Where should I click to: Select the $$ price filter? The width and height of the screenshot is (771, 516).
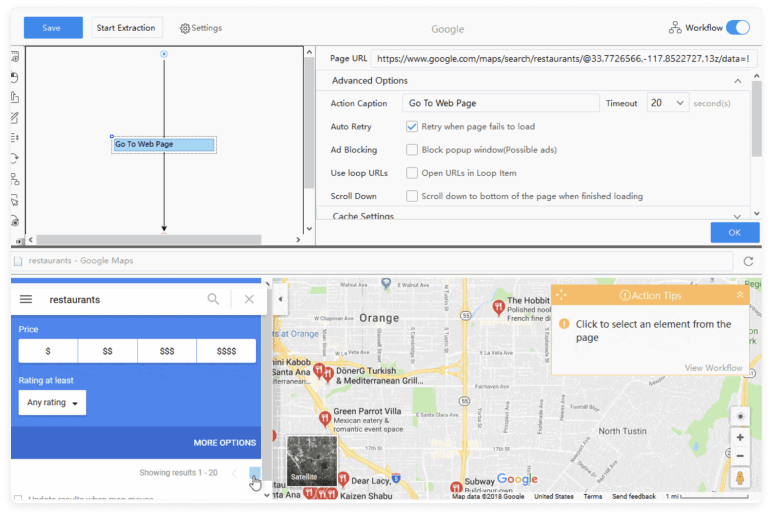tap(107, 351)
